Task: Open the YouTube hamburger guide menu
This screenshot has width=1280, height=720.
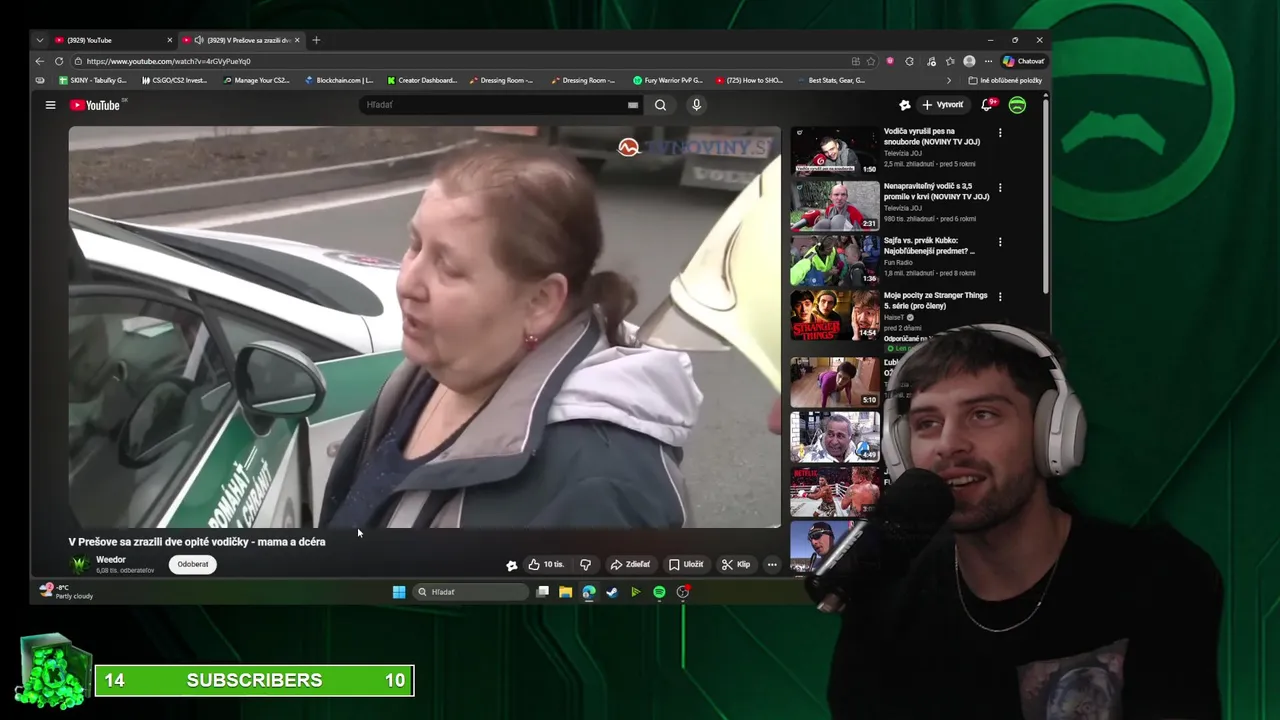Action: [50, 105]
